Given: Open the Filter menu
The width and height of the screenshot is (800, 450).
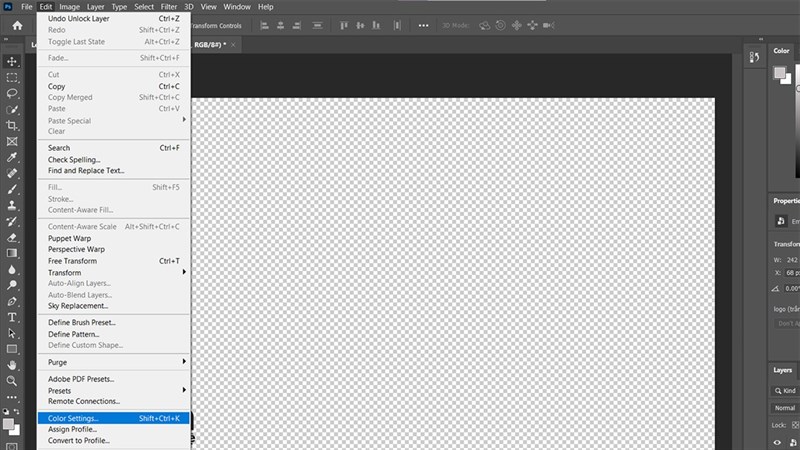Looking at the screenshot, I should 169,7.
